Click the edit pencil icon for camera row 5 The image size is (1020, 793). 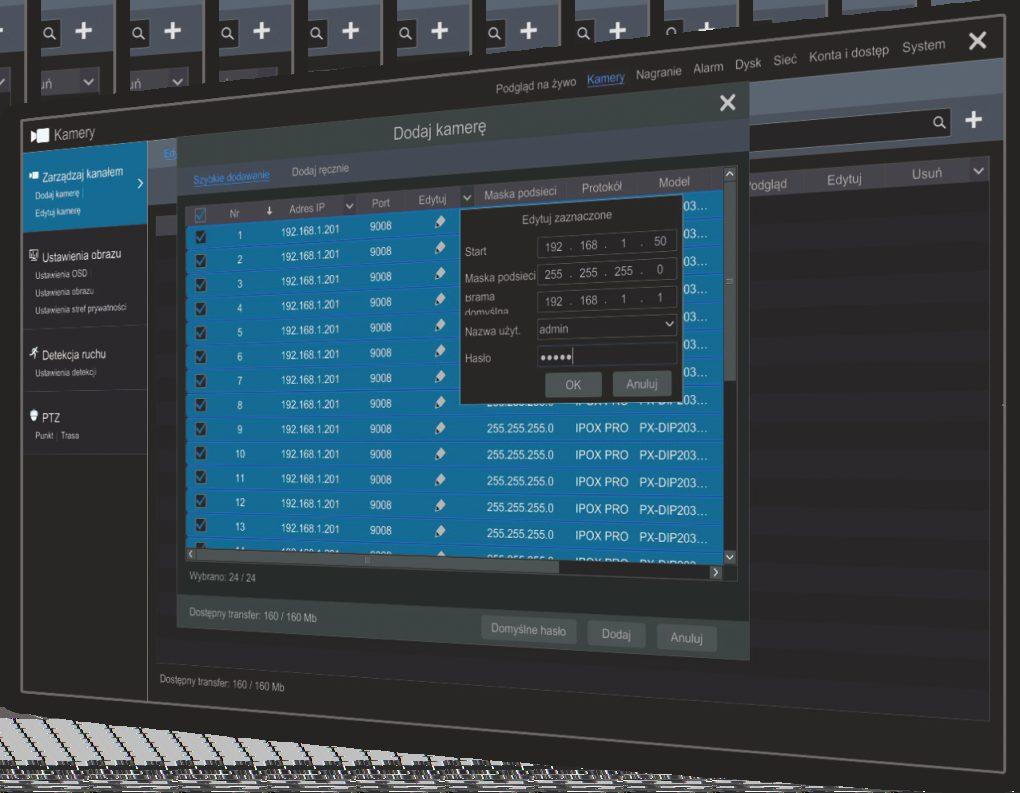click(x=440, y=325)
